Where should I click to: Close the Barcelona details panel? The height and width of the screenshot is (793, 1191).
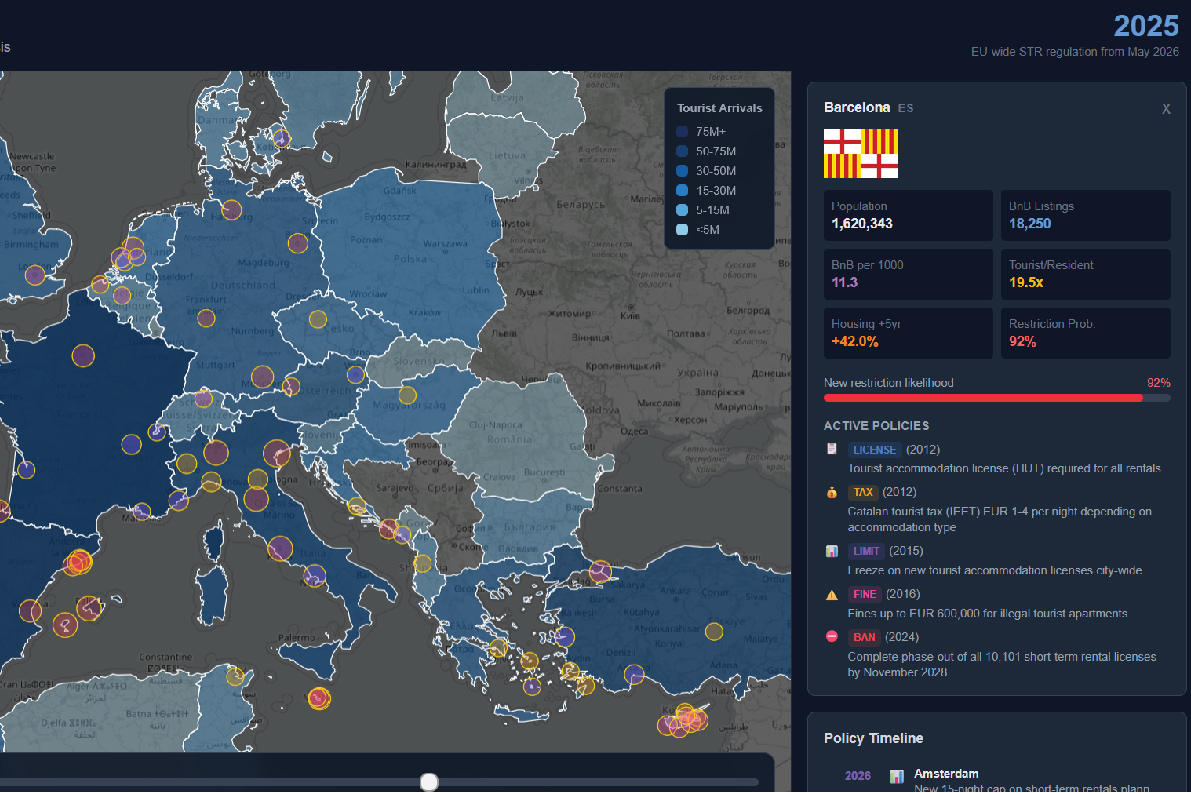(1166, 109)
